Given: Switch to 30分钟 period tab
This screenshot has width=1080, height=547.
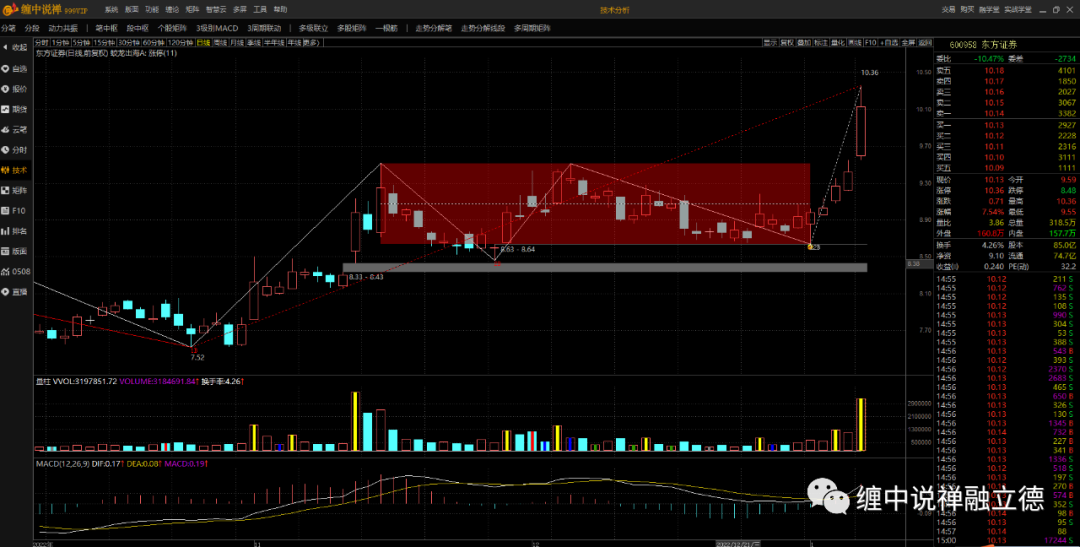Looking at the screenshot, I should pos(129,43).
